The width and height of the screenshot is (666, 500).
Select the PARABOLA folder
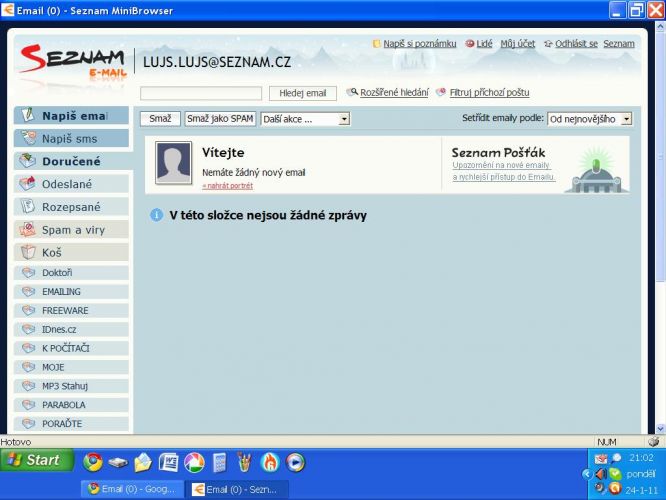(71, 405)
